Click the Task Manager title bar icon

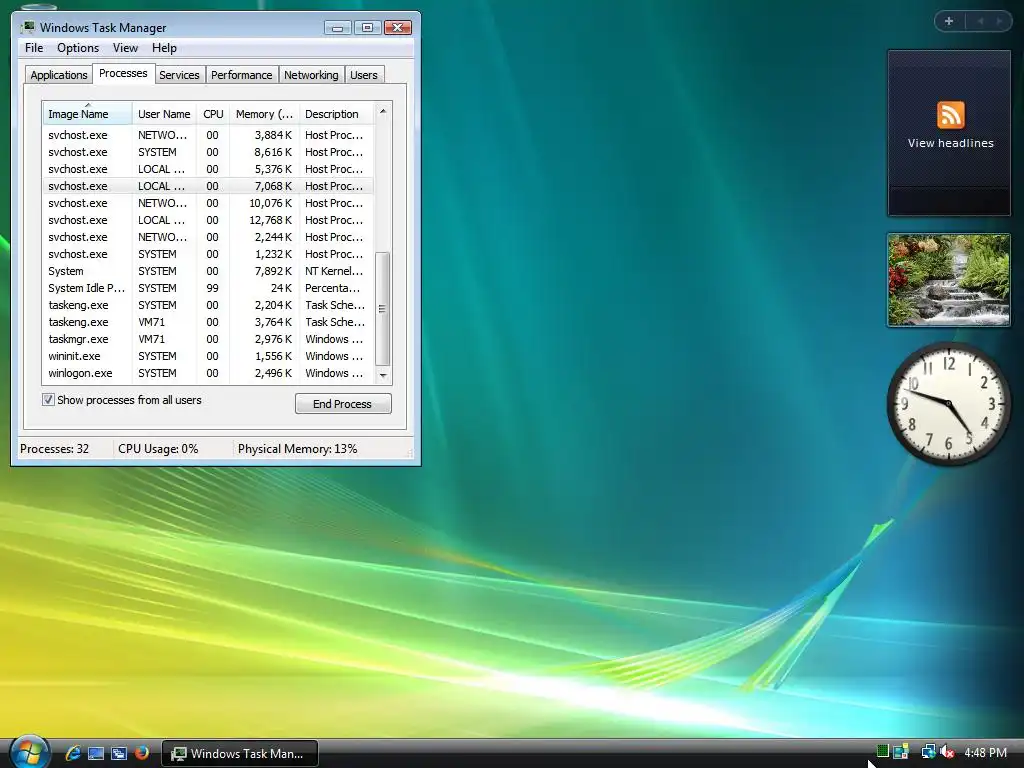tap(27, 27)
